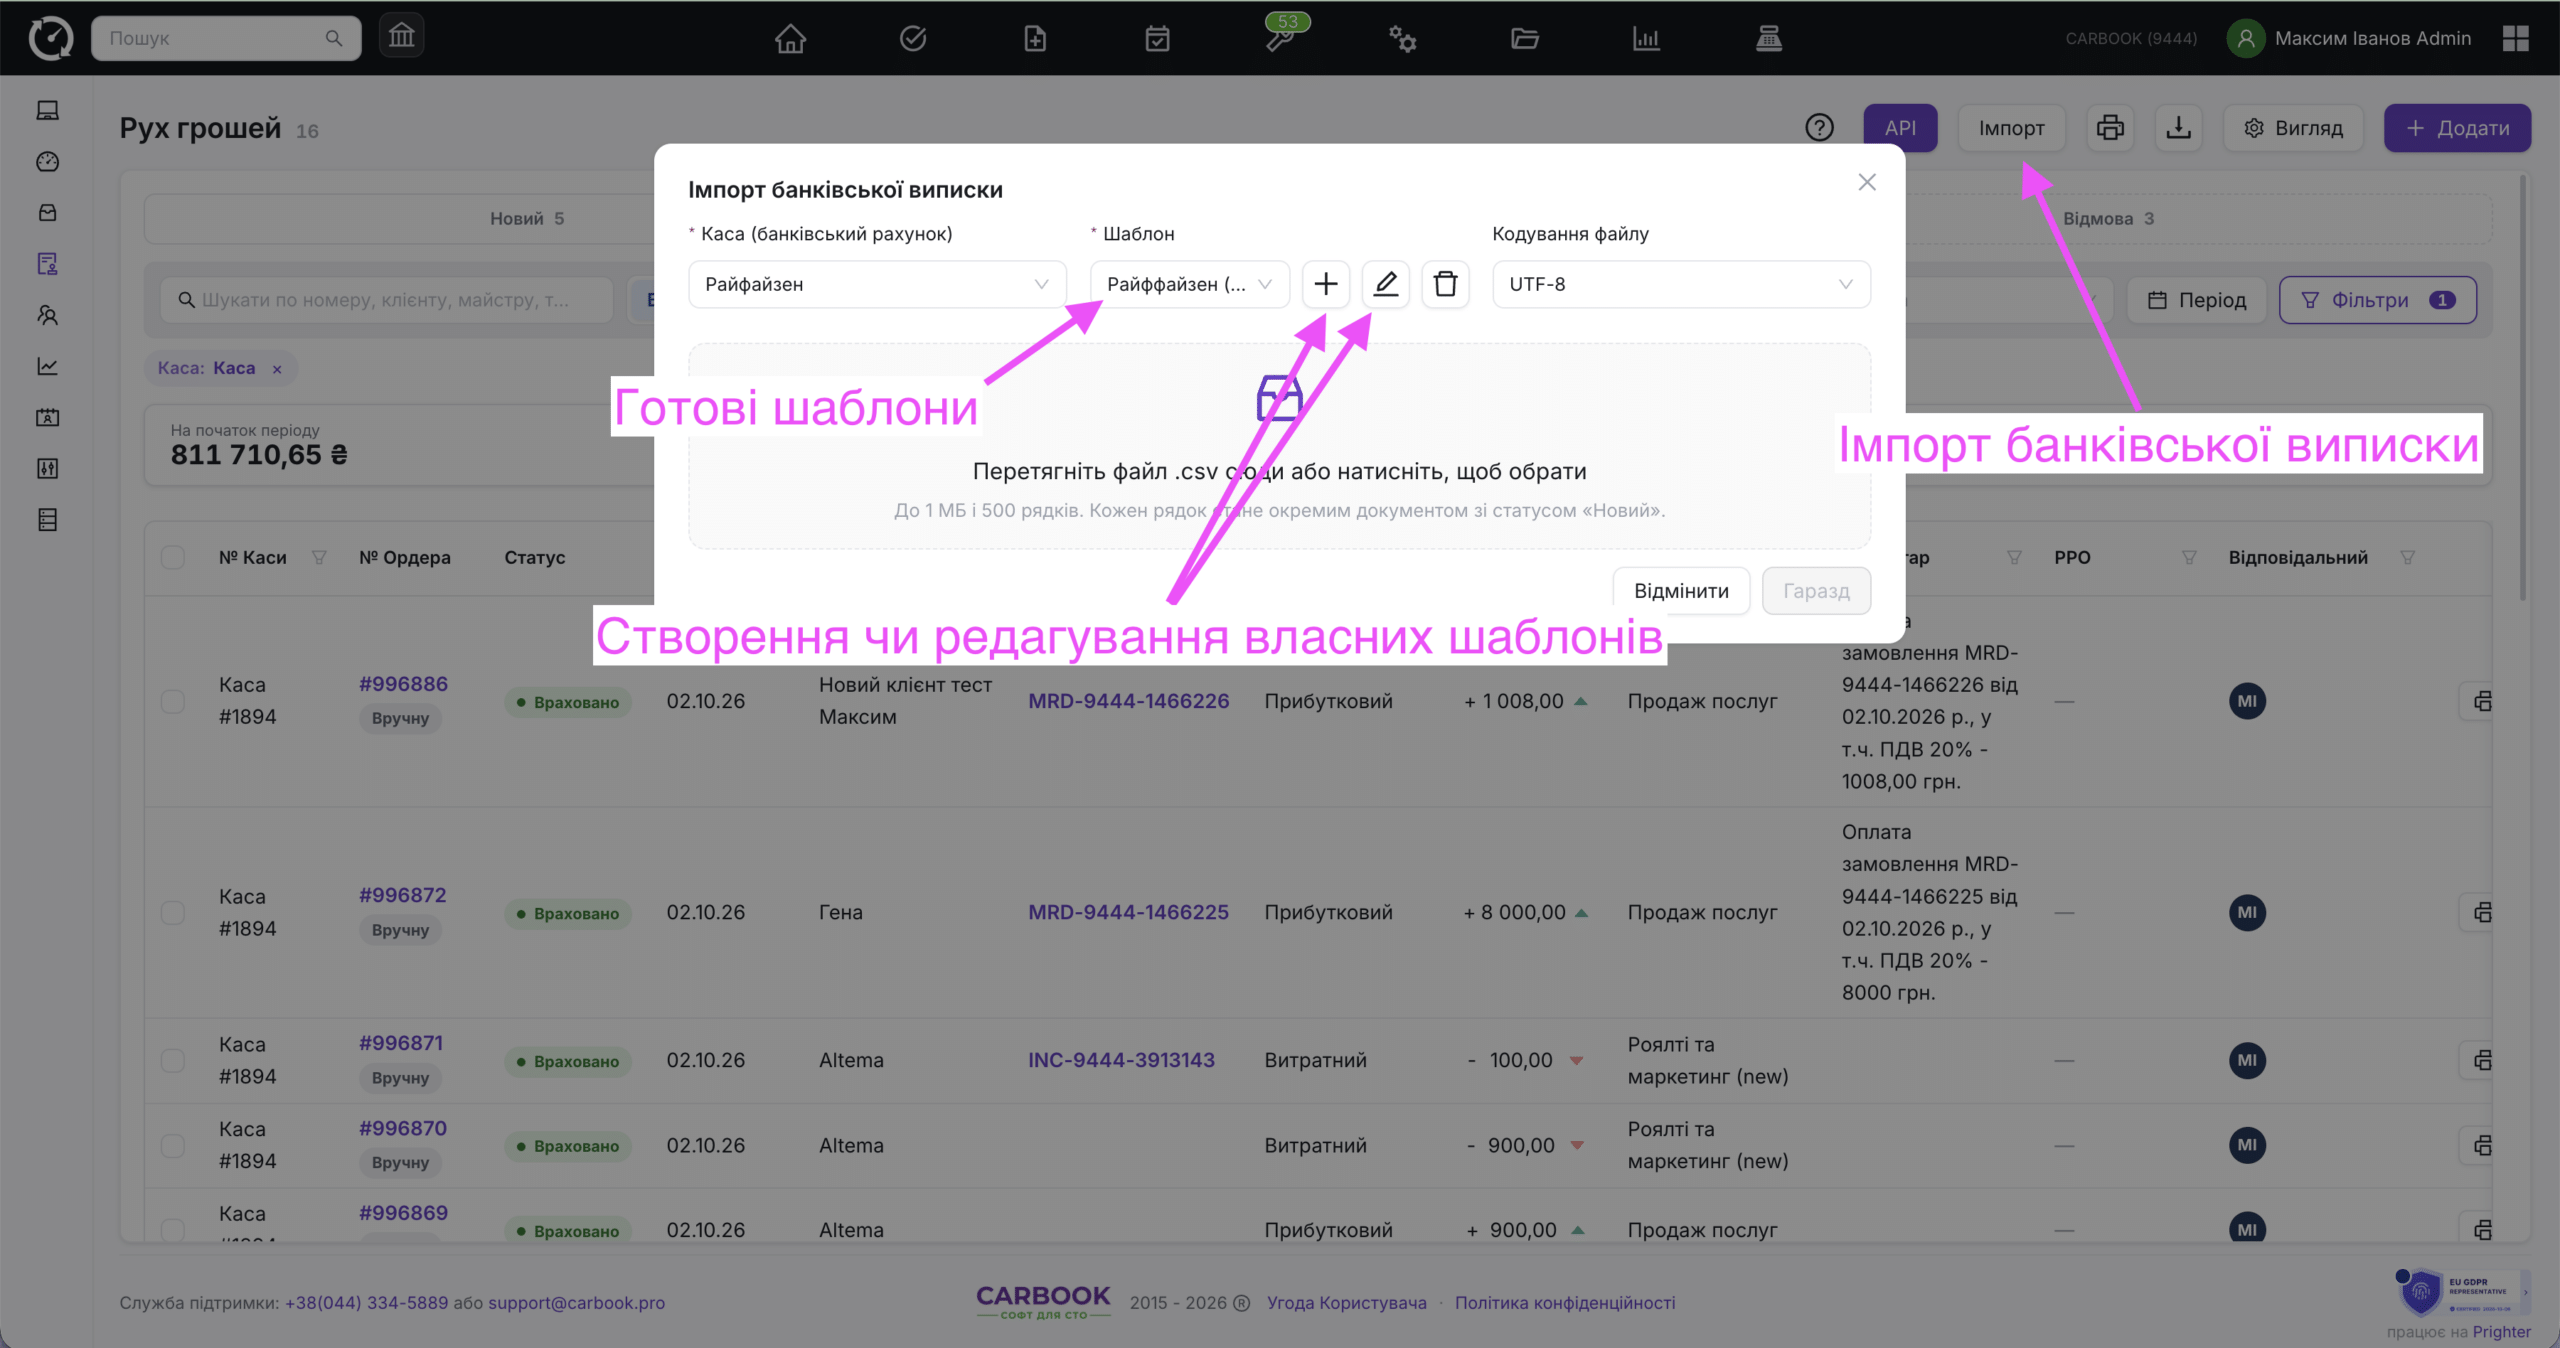
Task: Click the checkmark tasks icon in top bar
Action: 912,38
